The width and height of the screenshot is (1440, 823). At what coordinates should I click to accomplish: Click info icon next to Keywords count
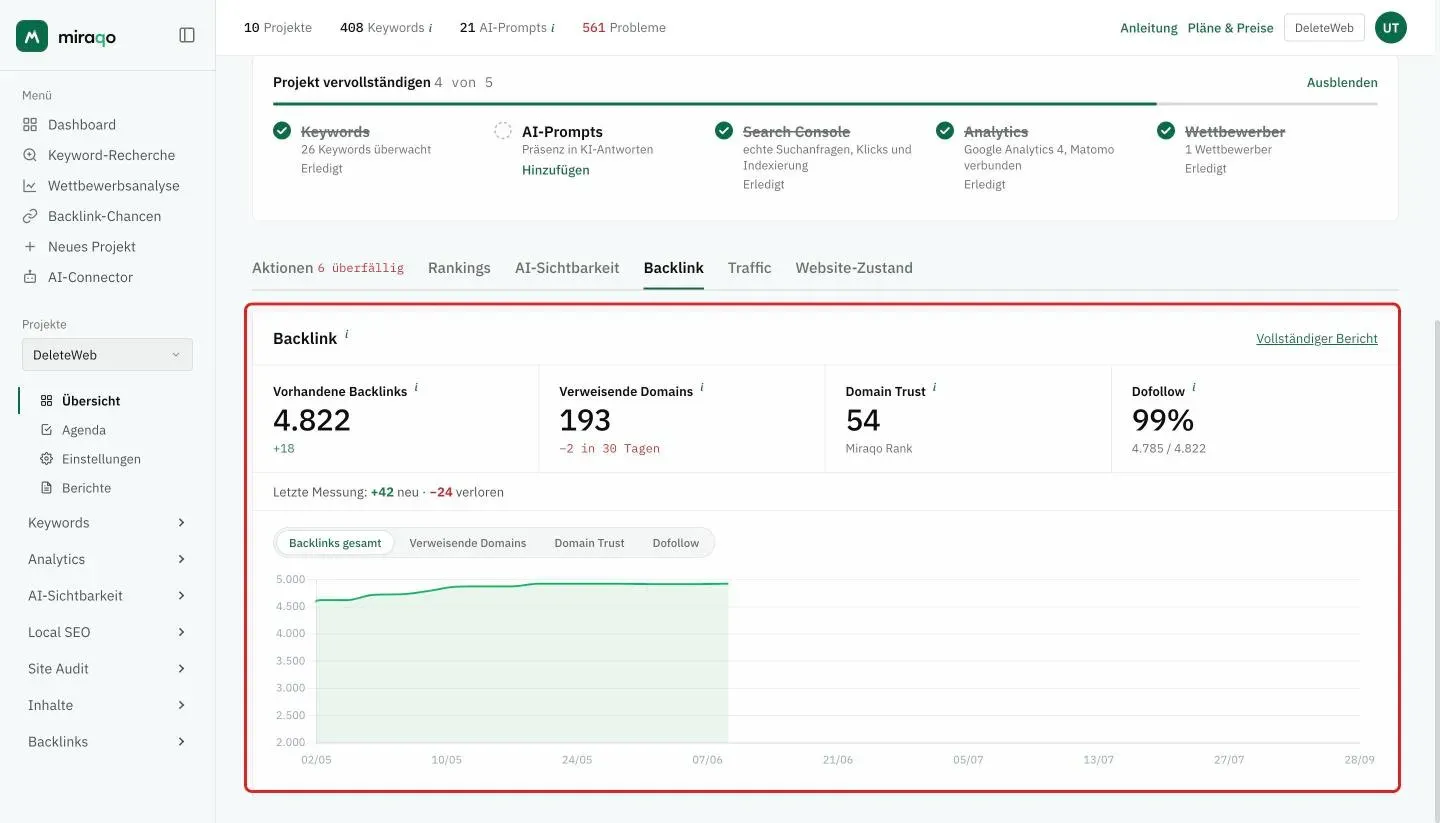(430, 28)
